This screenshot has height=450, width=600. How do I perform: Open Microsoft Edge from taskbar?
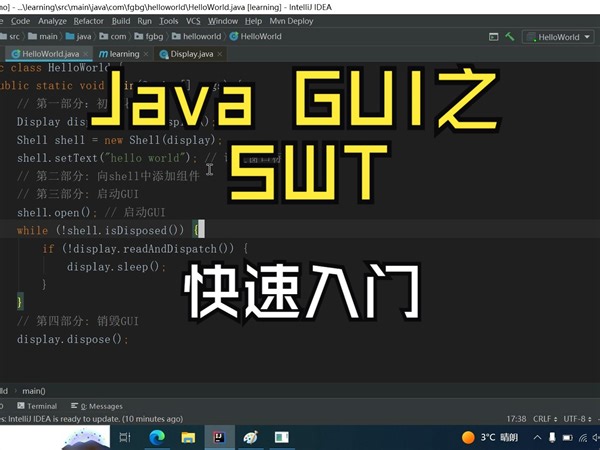[x=157, y=437]
